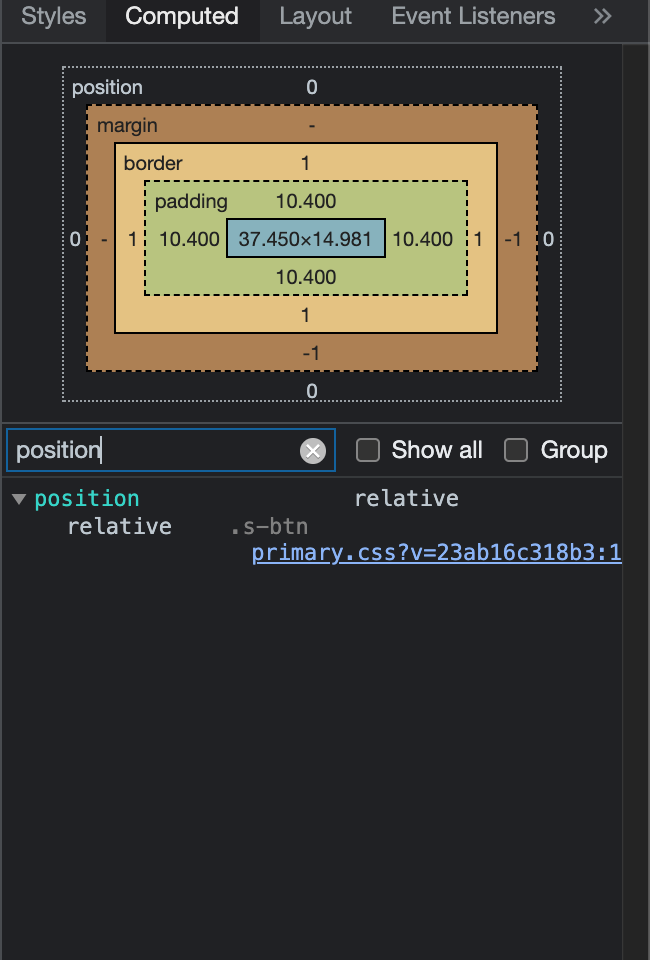Click the position top value 0
The width and height of the screenshot is (650, 960).
pos(311,88)
